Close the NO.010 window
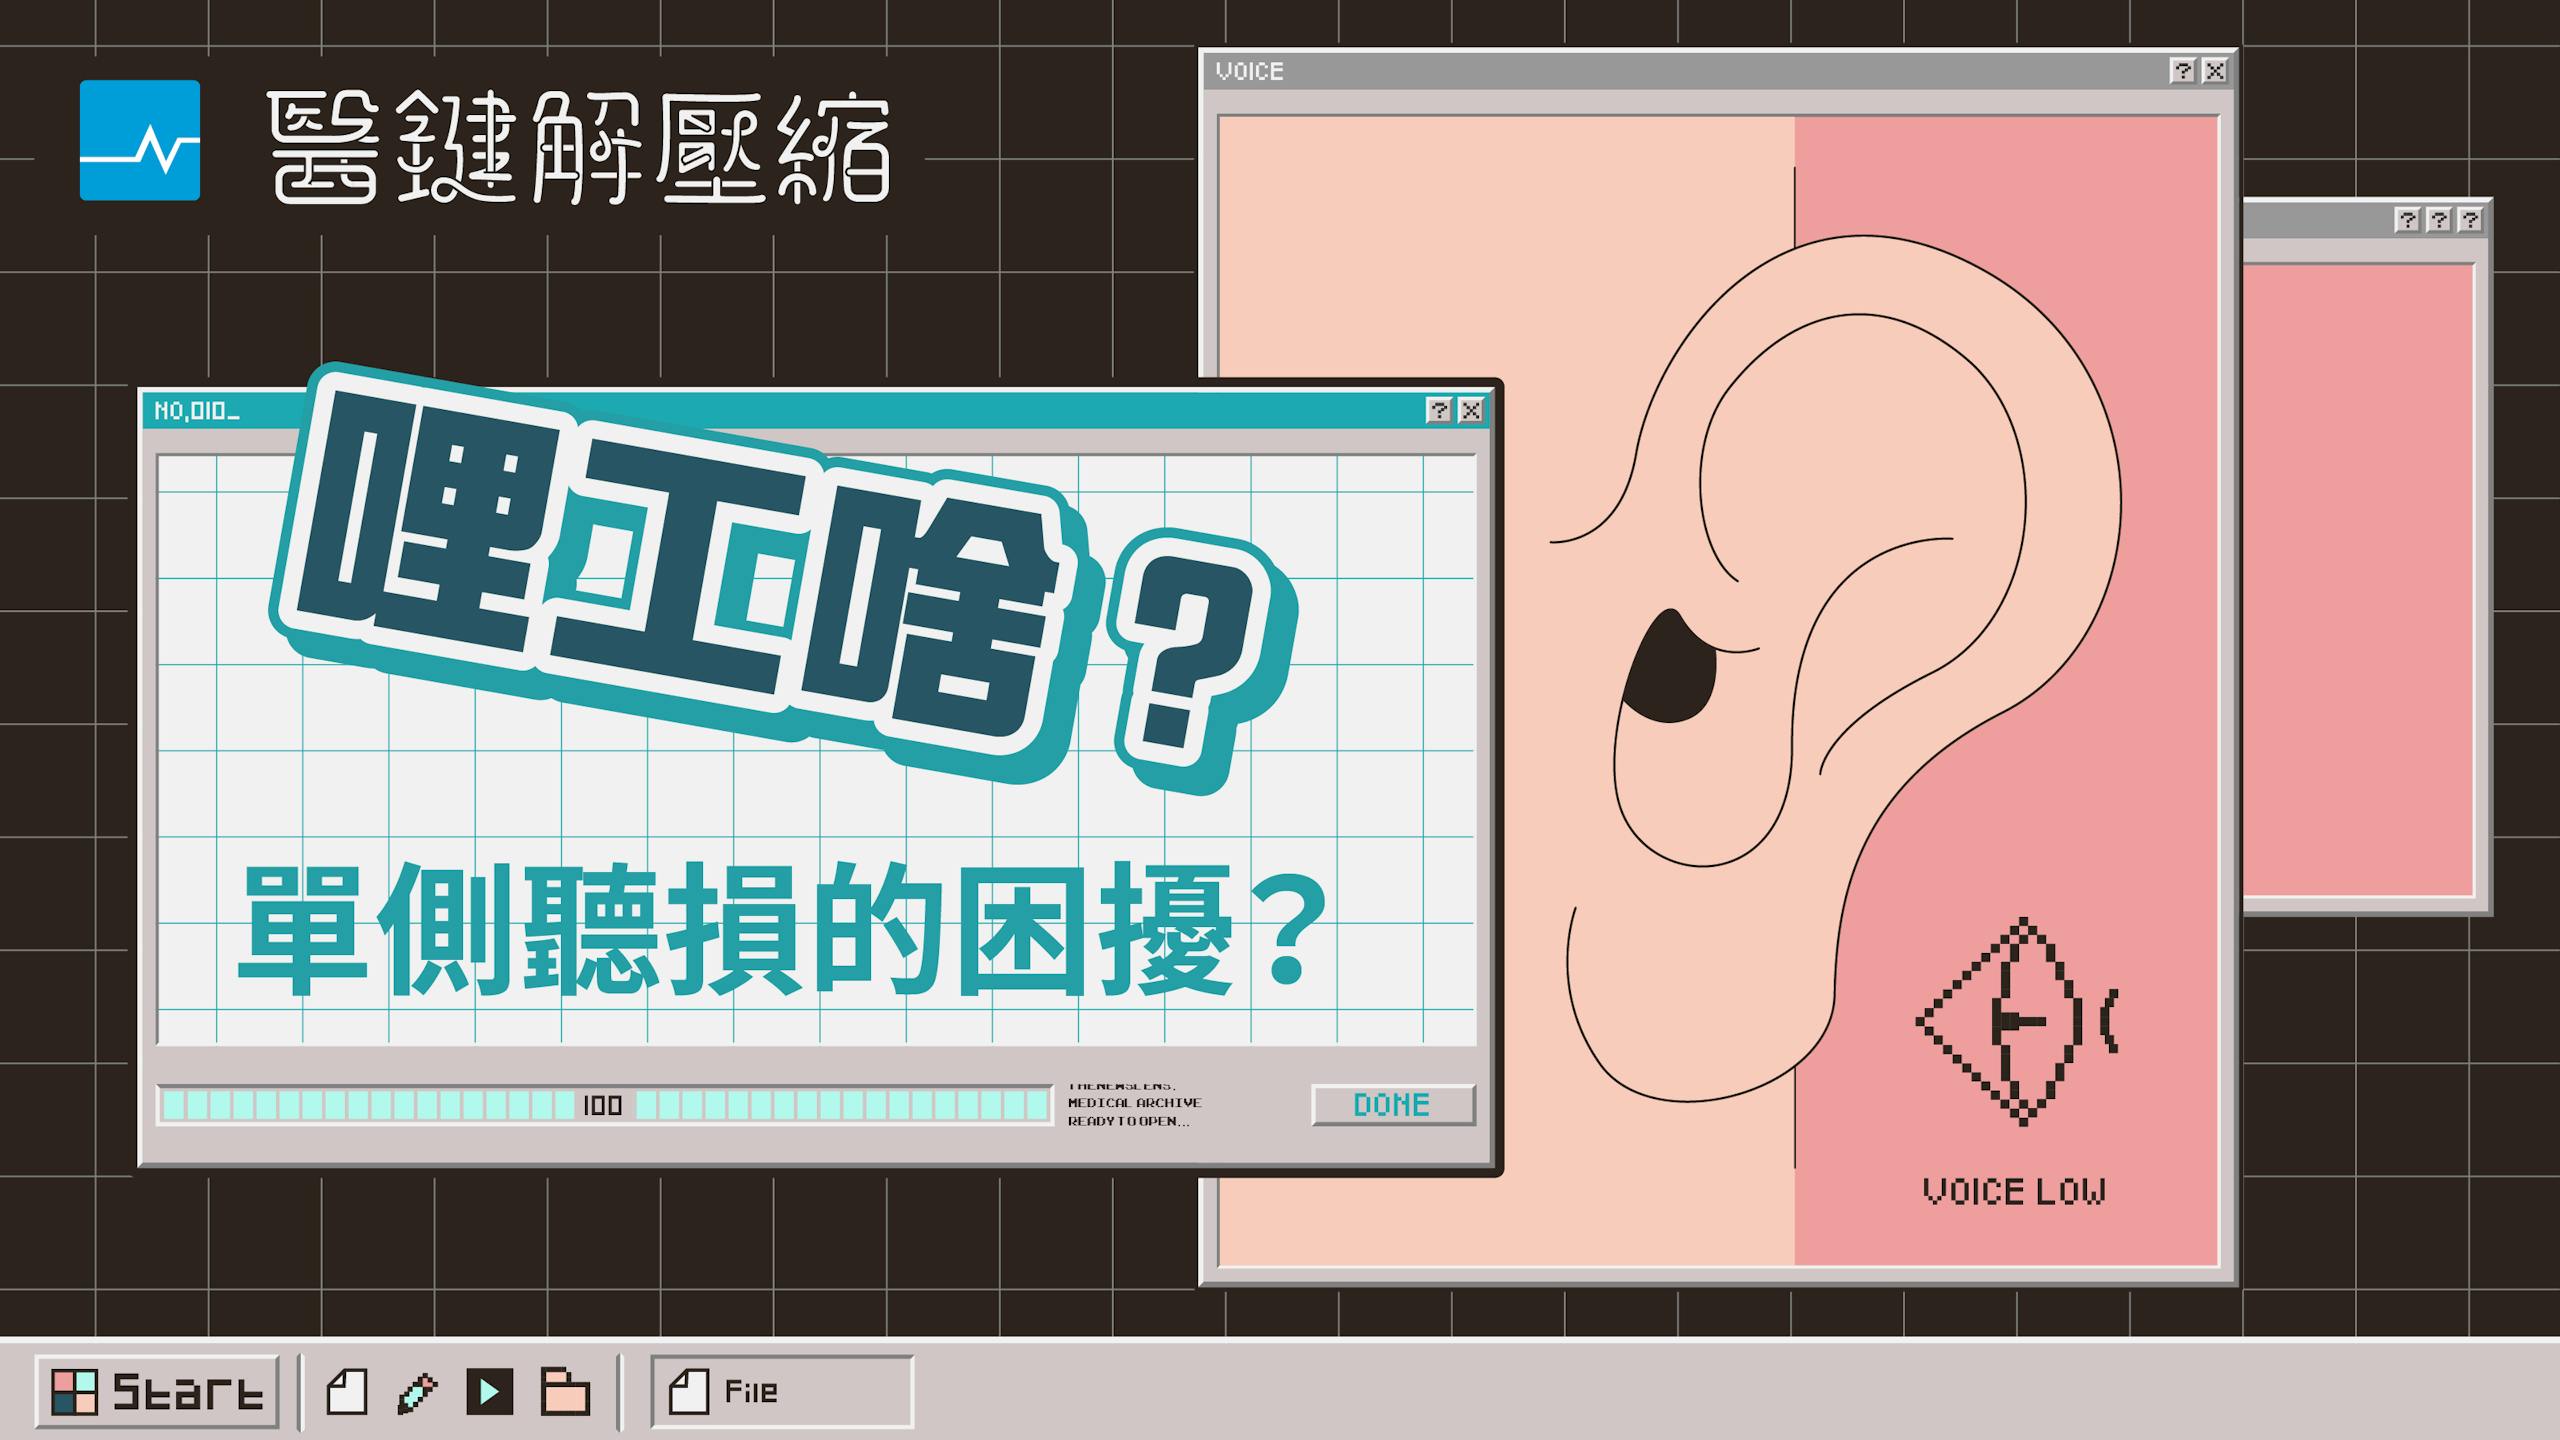The image size is (2560, 1440). 1470,410
